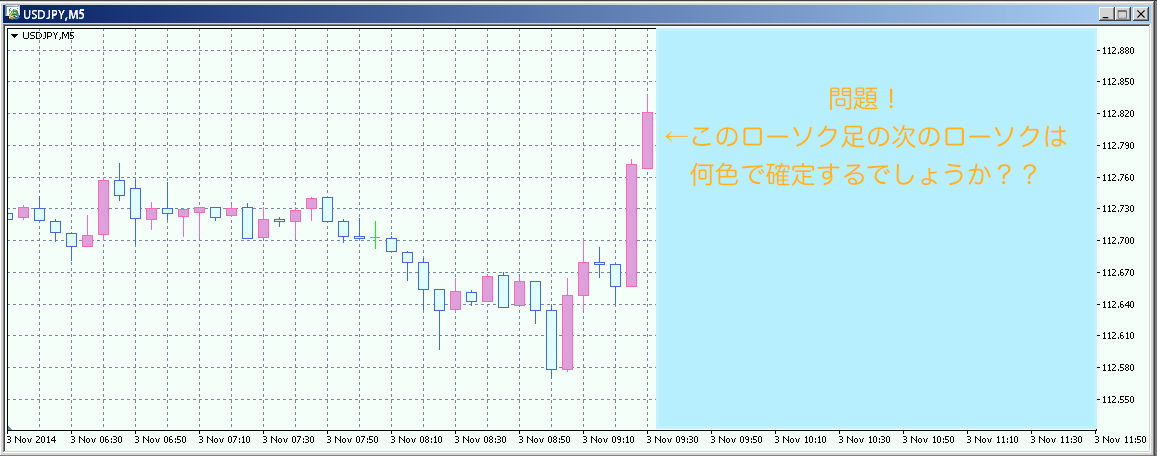Click the USDJPY chart window icon
1157x456 pixels.
point(13,13)
